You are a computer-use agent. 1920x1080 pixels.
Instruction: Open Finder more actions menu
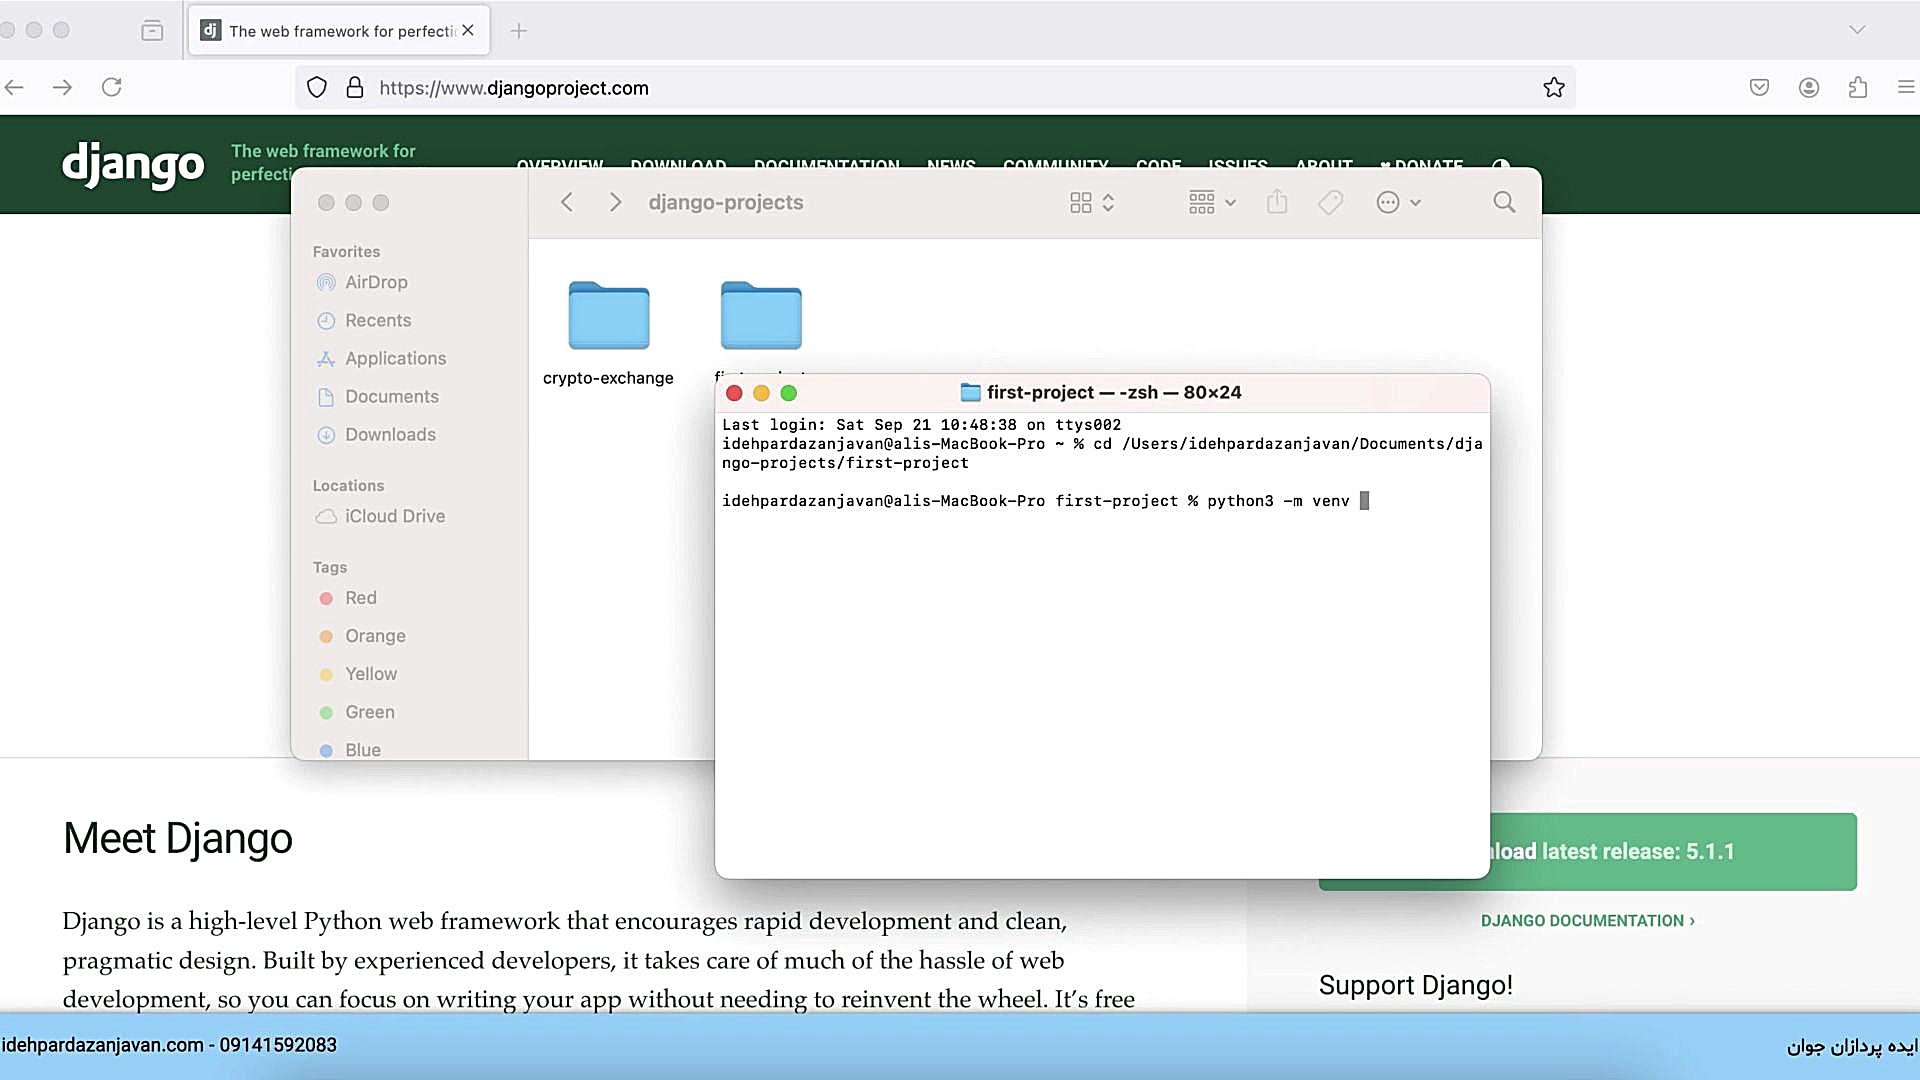pos(1398,203)
